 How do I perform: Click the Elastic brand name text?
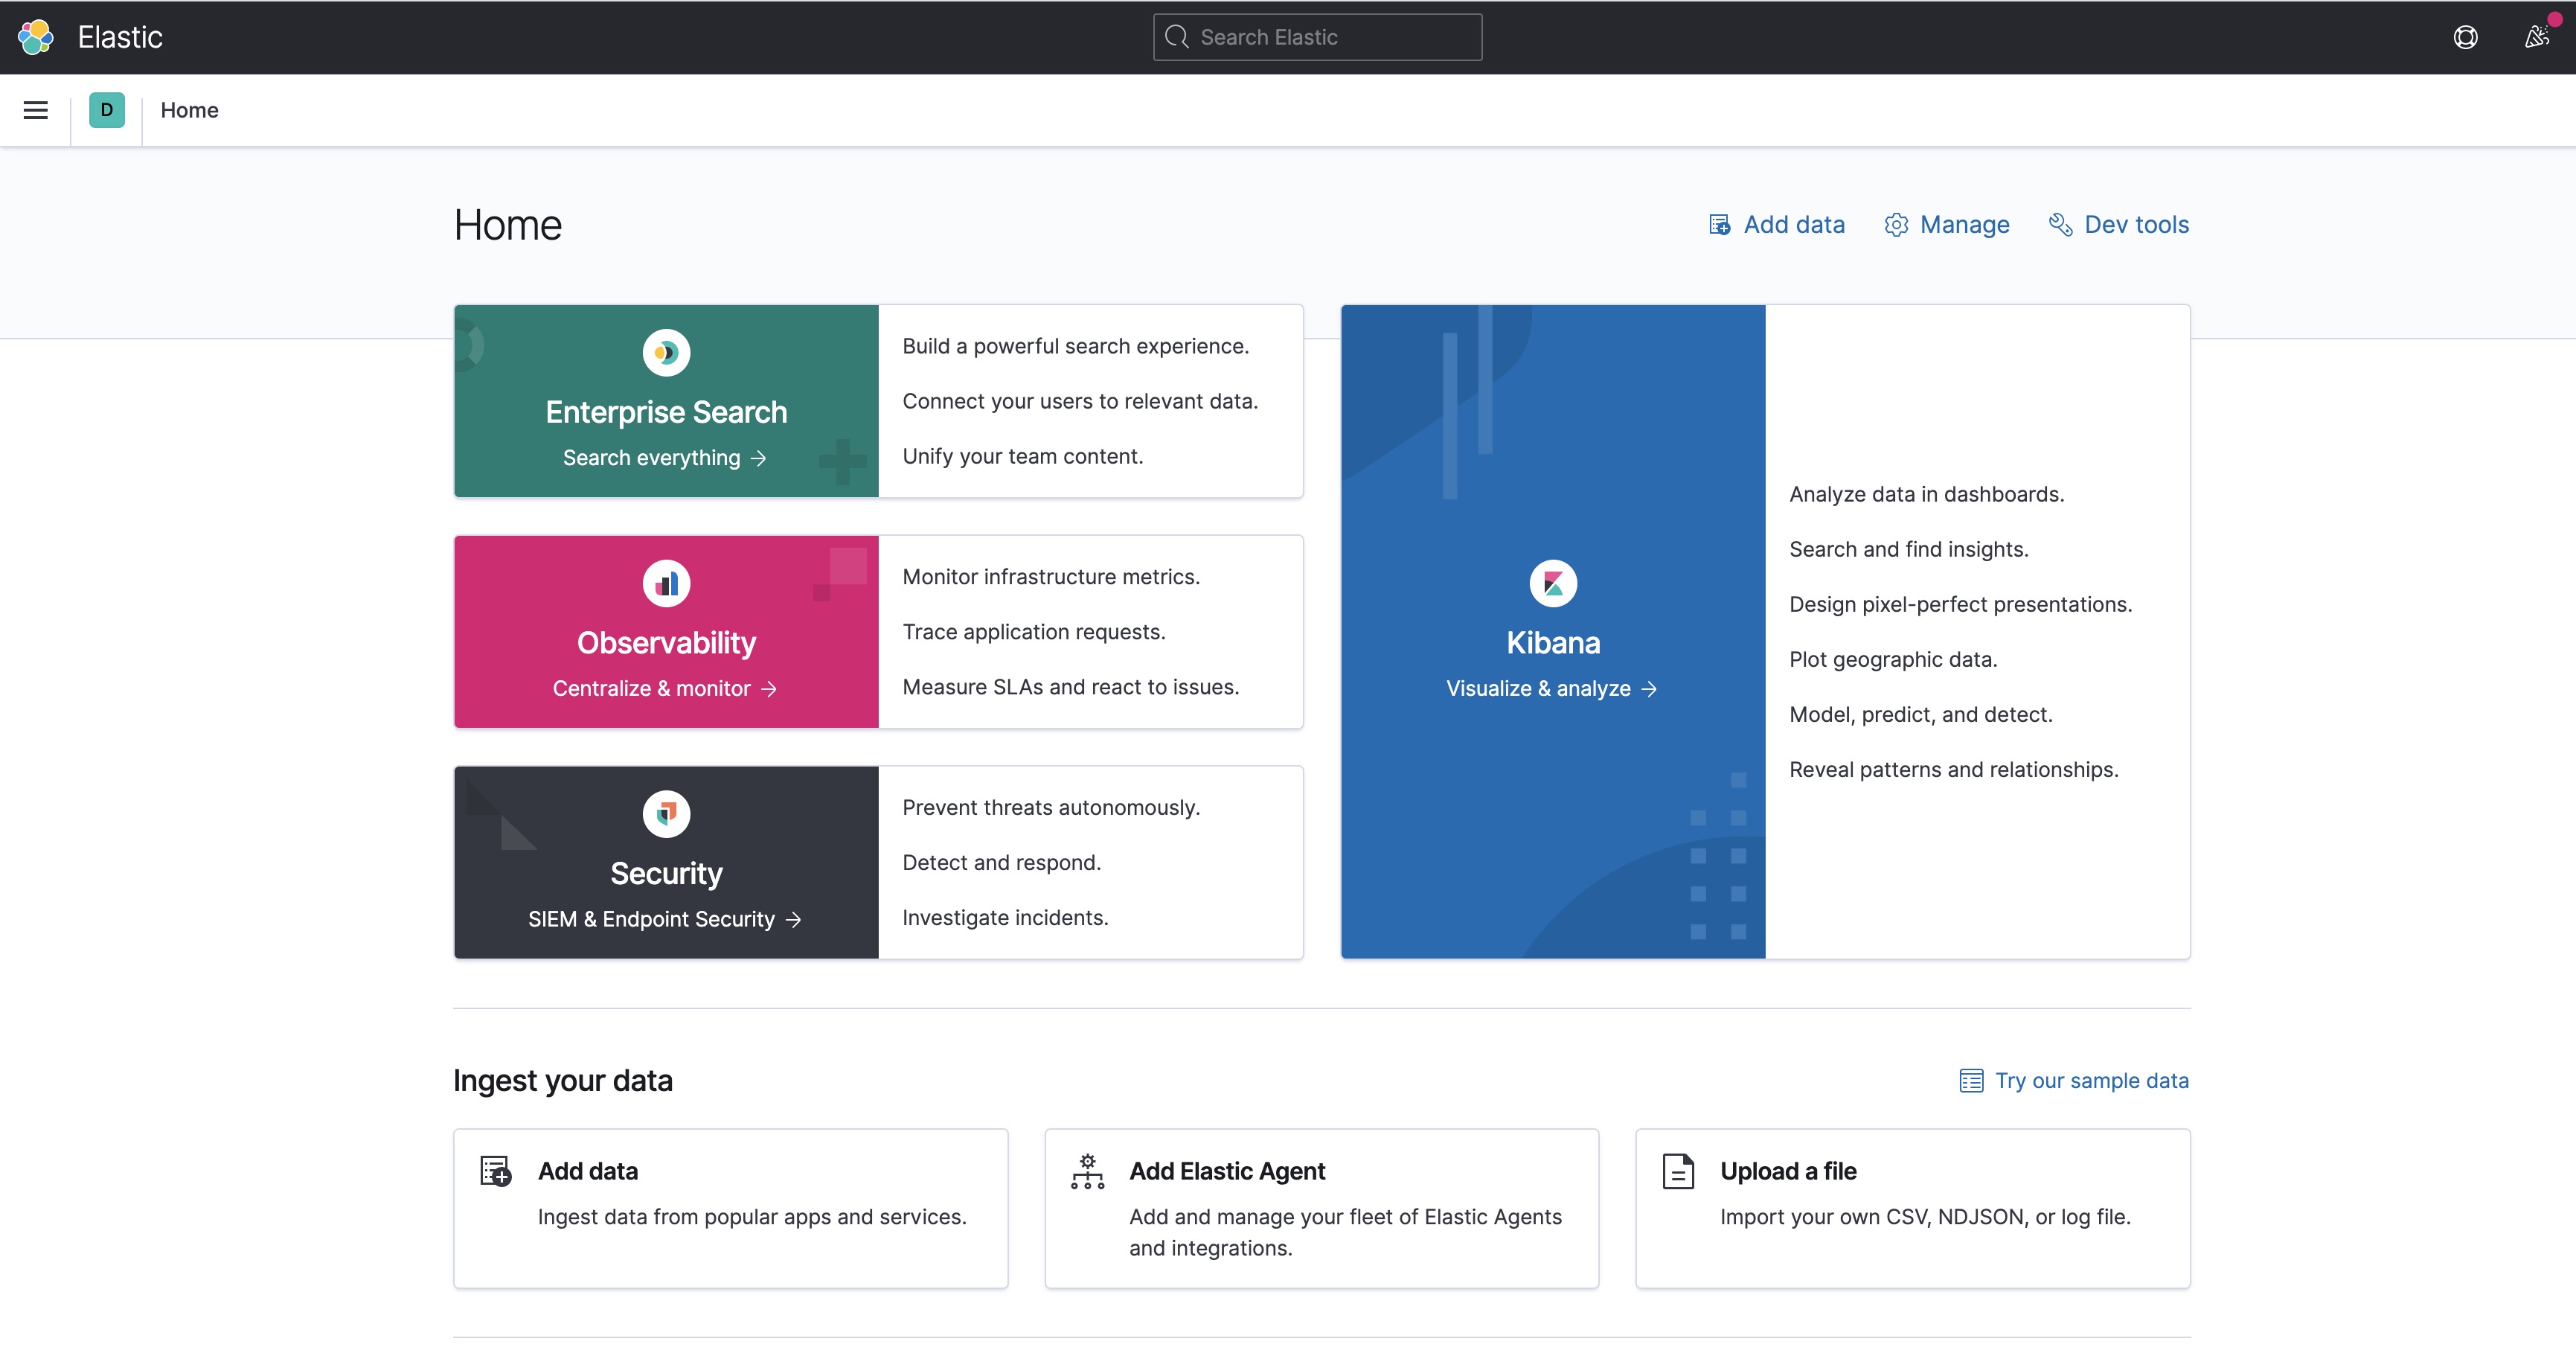[120, 37]
